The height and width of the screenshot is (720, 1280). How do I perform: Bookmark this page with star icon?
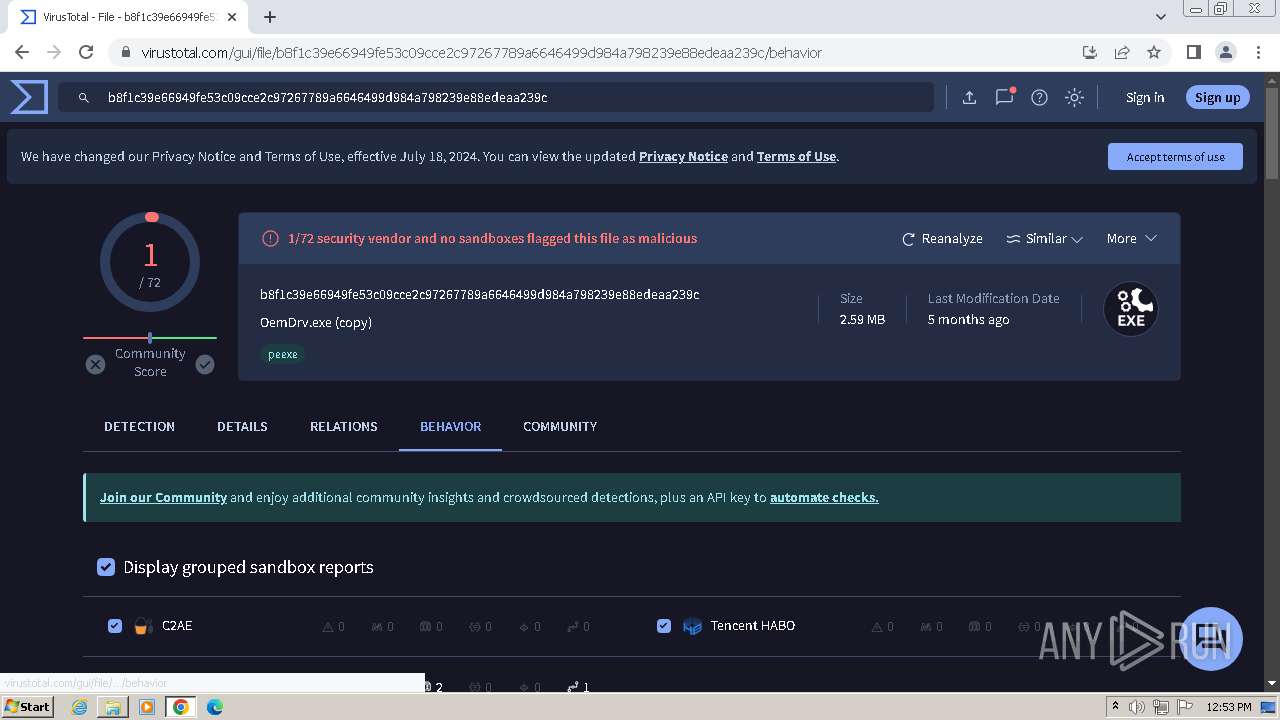[1154, 52]
